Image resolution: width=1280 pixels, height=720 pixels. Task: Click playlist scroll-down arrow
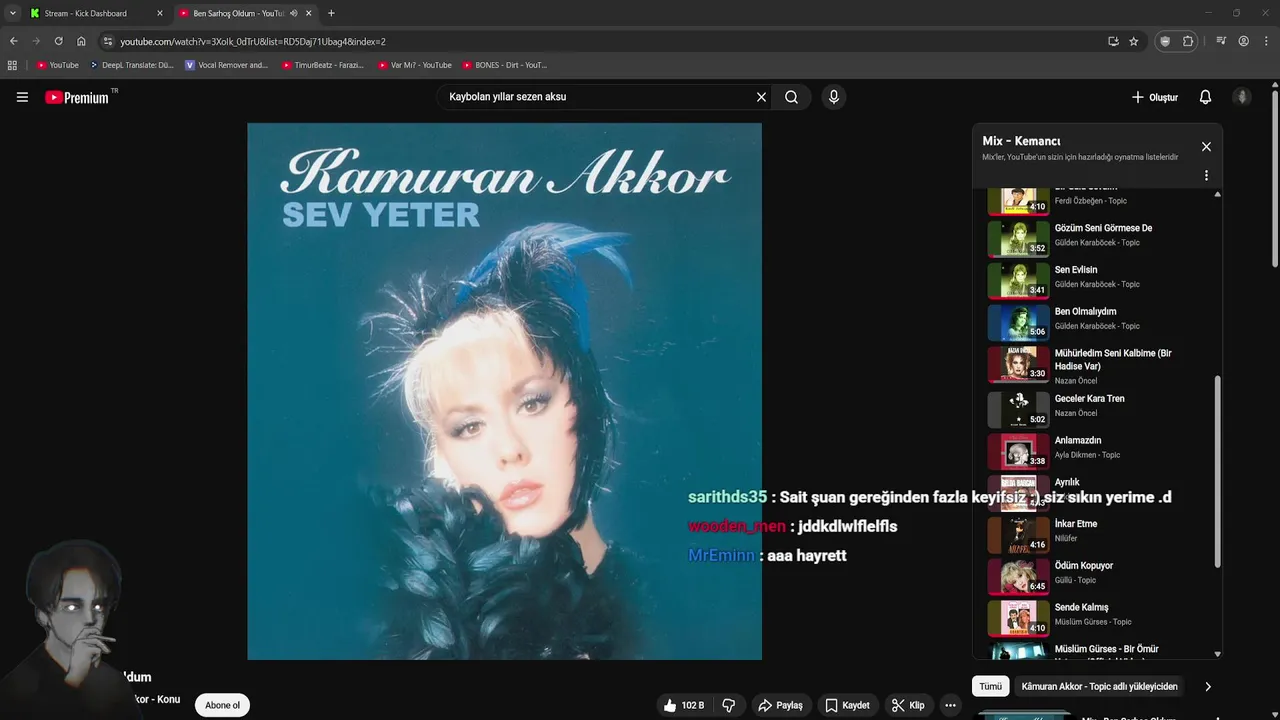pos(1217,654)
